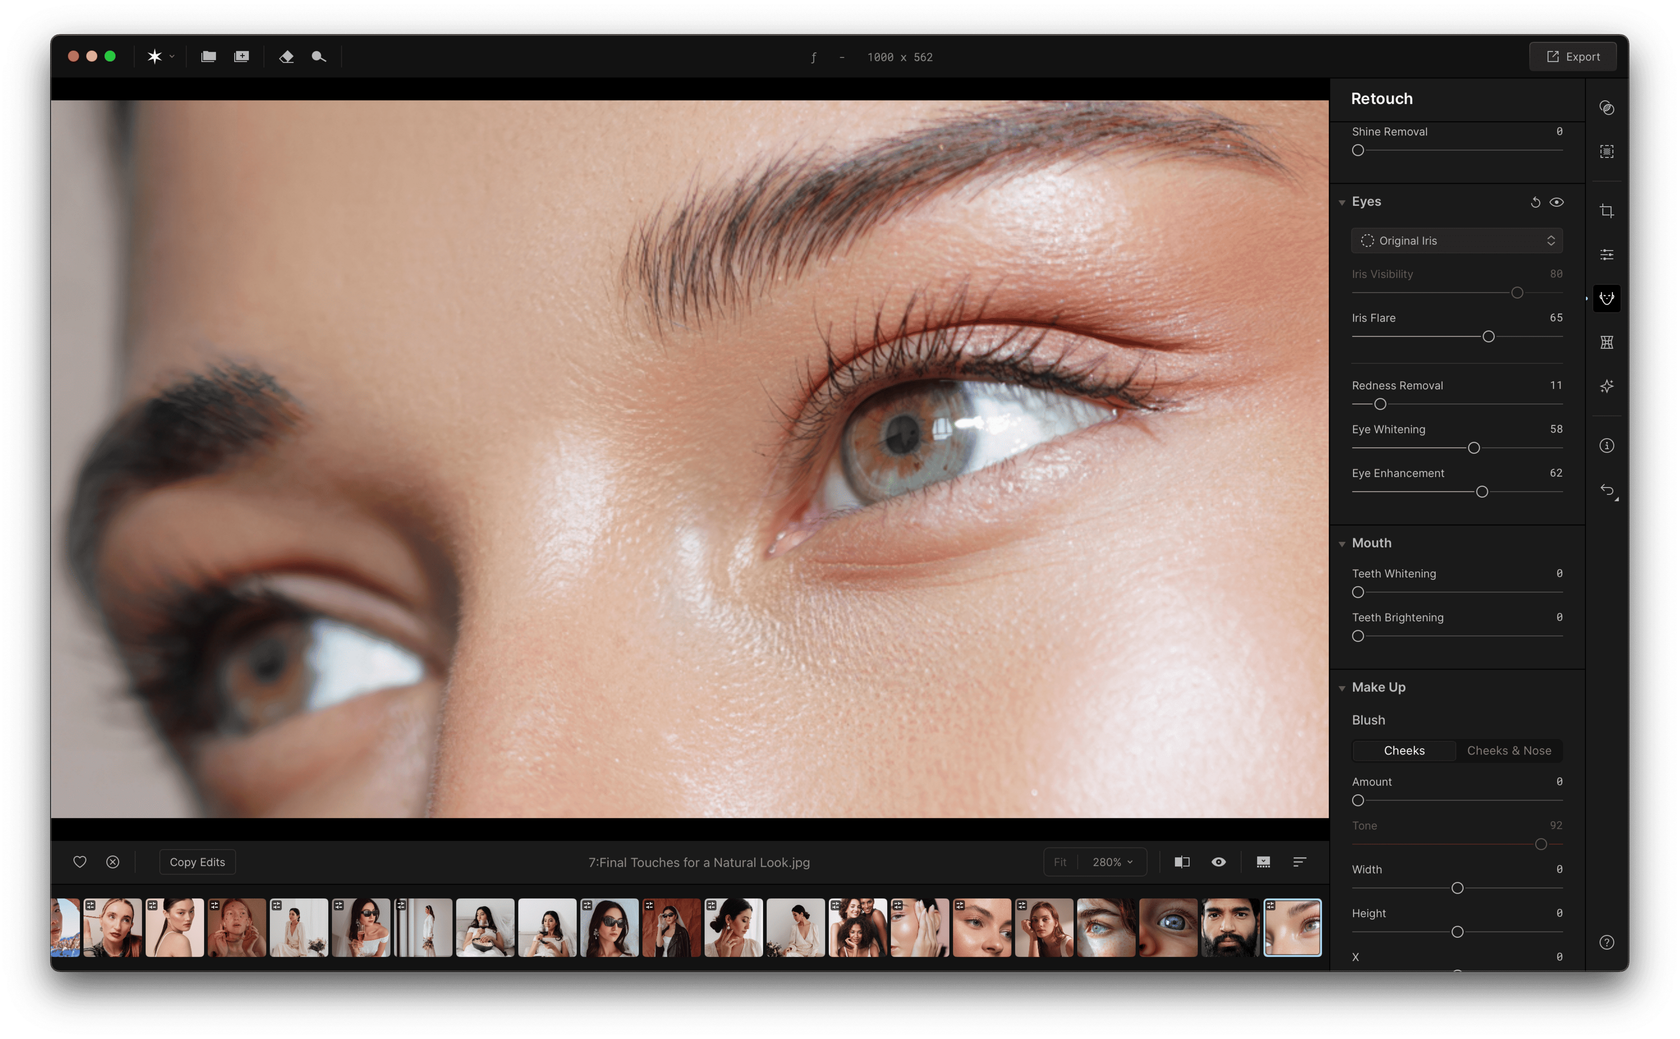Toggle preview eye icon below the photo

(1218, 862)
